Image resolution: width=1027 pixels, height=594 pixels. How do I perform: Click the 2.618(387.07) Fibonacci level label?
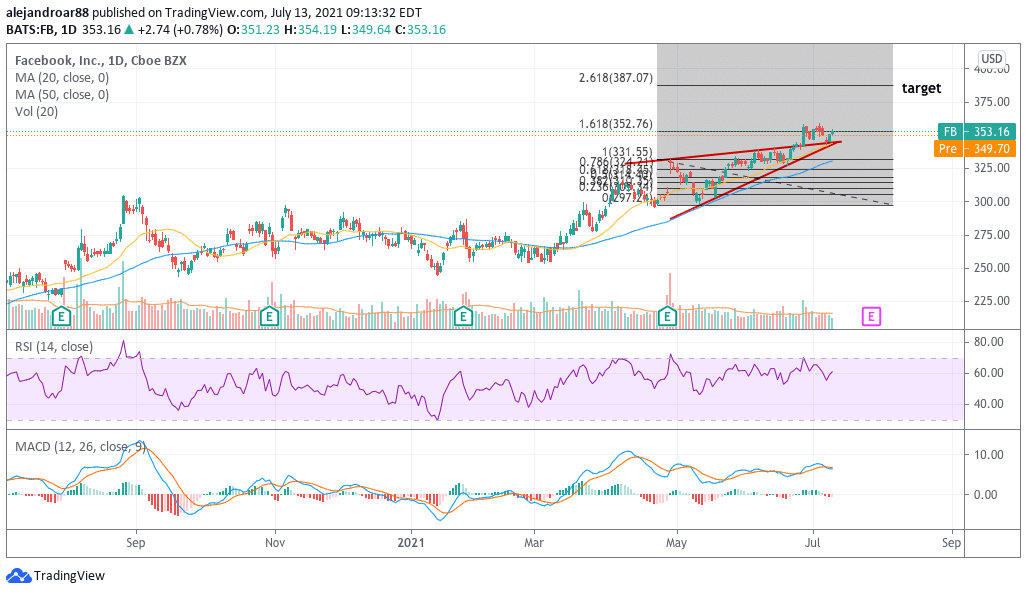click(x=616, y=78)
